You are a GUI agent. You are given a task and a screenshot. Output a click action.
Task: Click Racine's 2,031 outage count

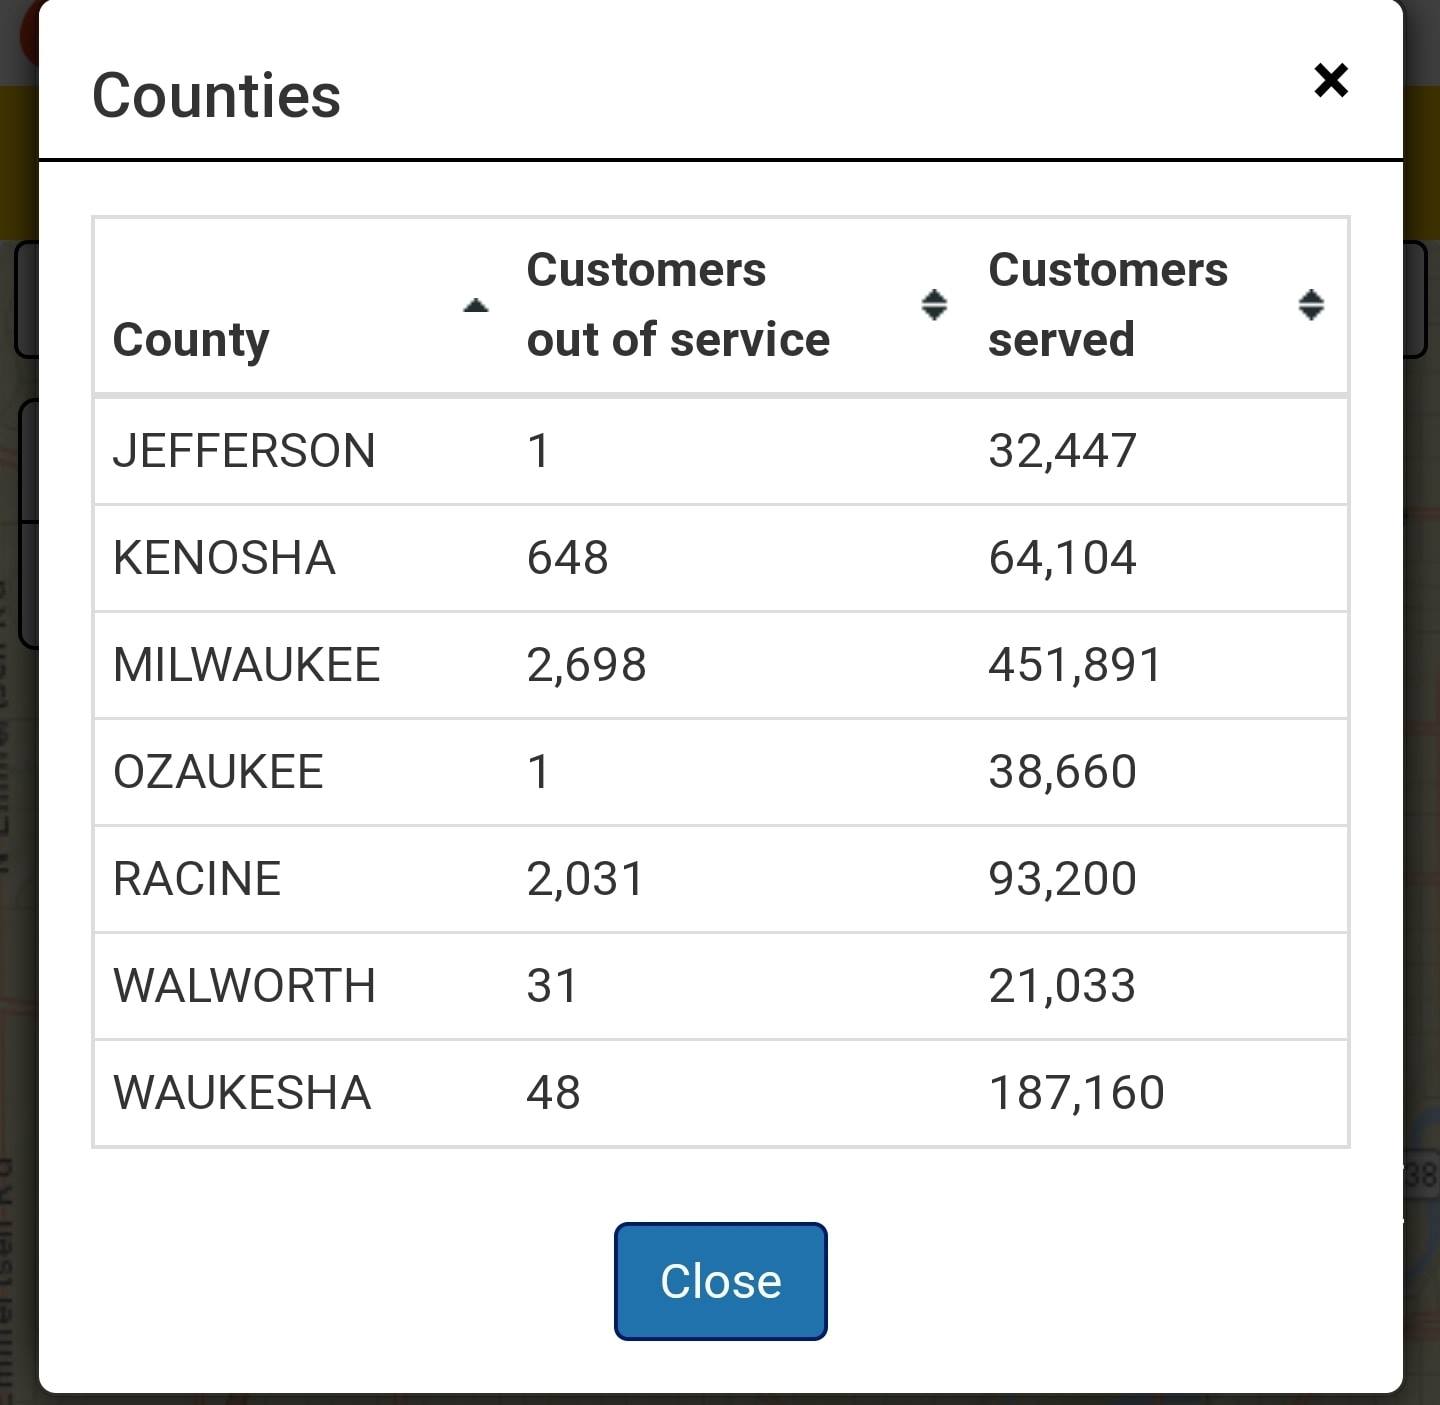coord(585,879)
